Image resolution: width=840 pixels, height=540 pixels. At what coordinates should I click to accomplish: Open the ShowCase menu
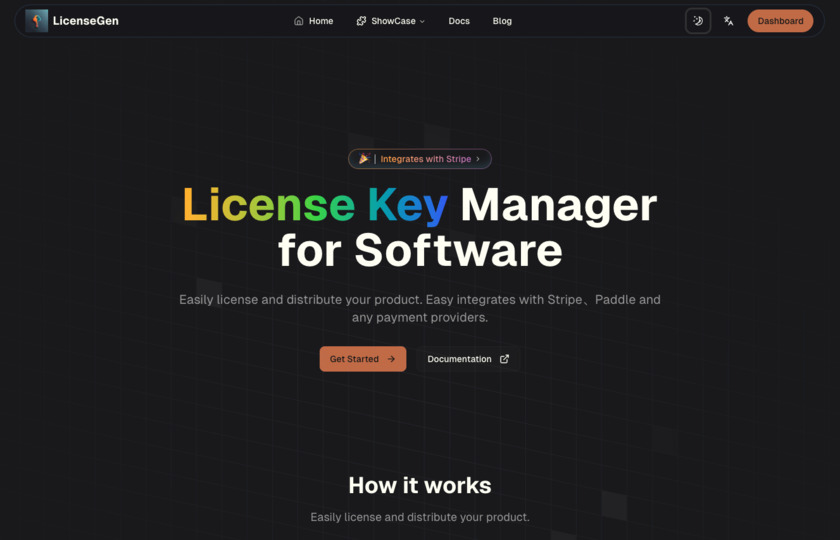[391, 21]
